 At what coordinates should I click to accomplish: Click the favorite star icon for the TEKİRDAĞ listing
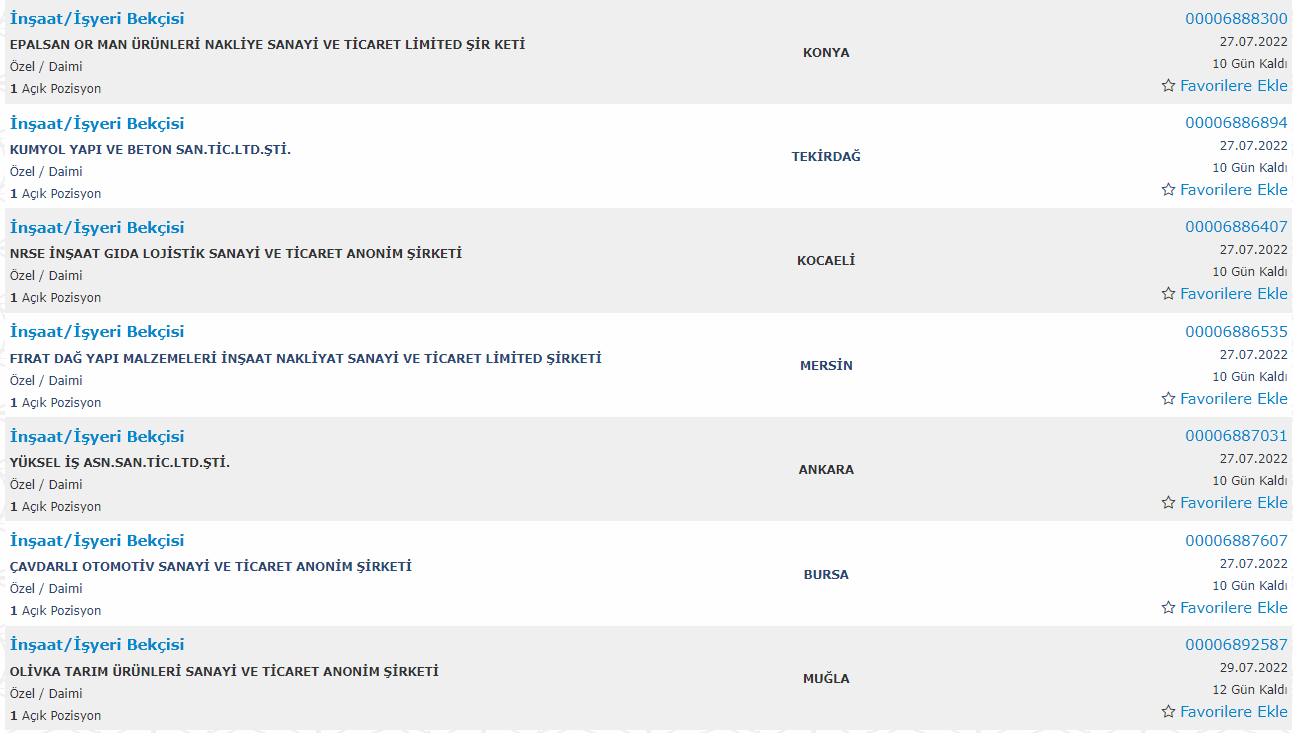click(1168, 190)
